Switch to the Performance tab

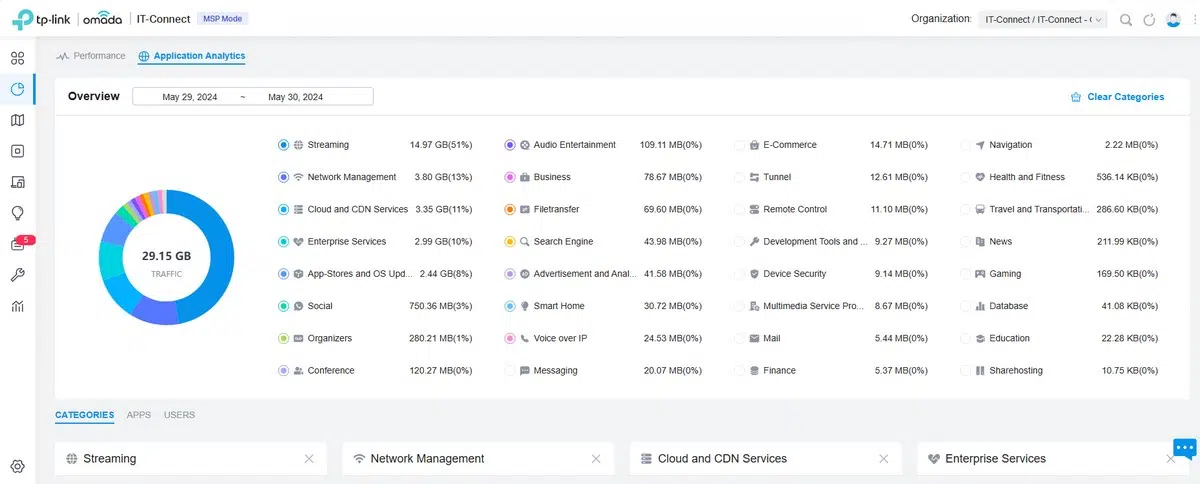(x=92, y=56)
